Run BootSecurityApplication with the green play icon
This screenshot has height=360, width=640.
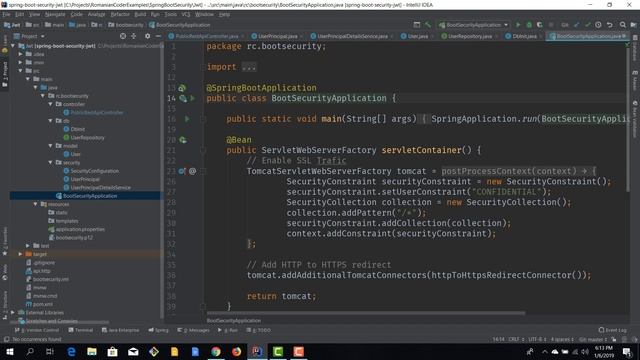pos(518,25)
